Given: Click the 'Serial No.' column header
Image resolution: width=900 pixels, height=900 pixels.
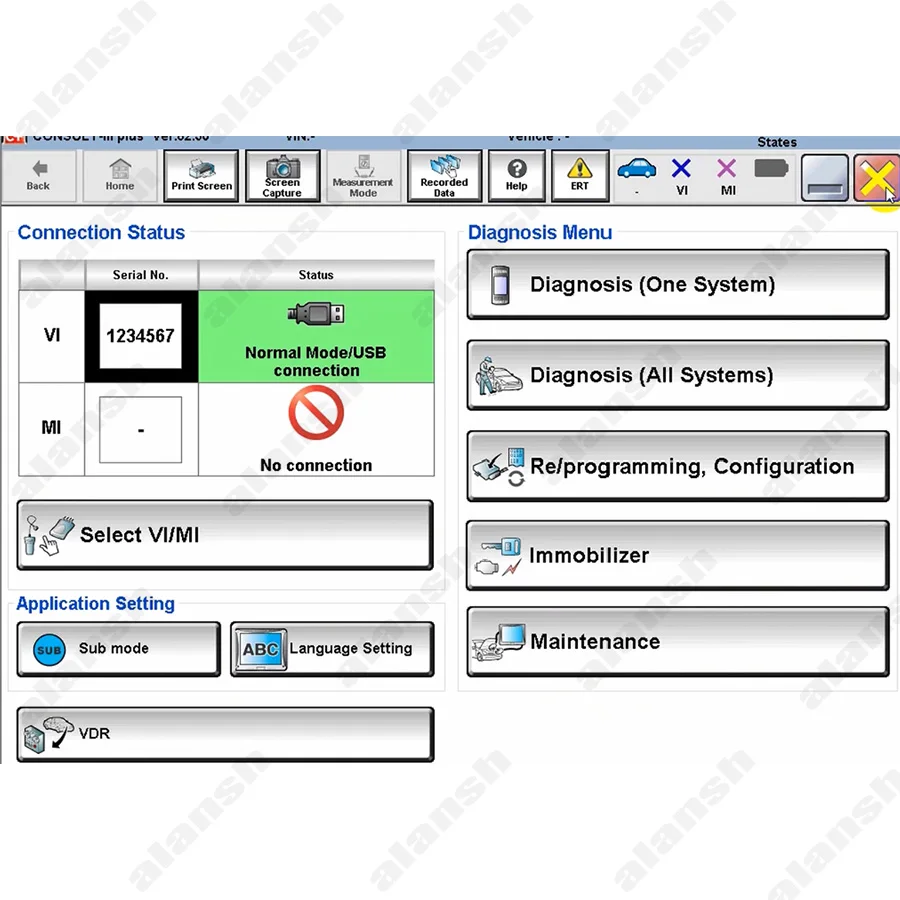Looking at the screenshot, I should [x=141, y=275].
